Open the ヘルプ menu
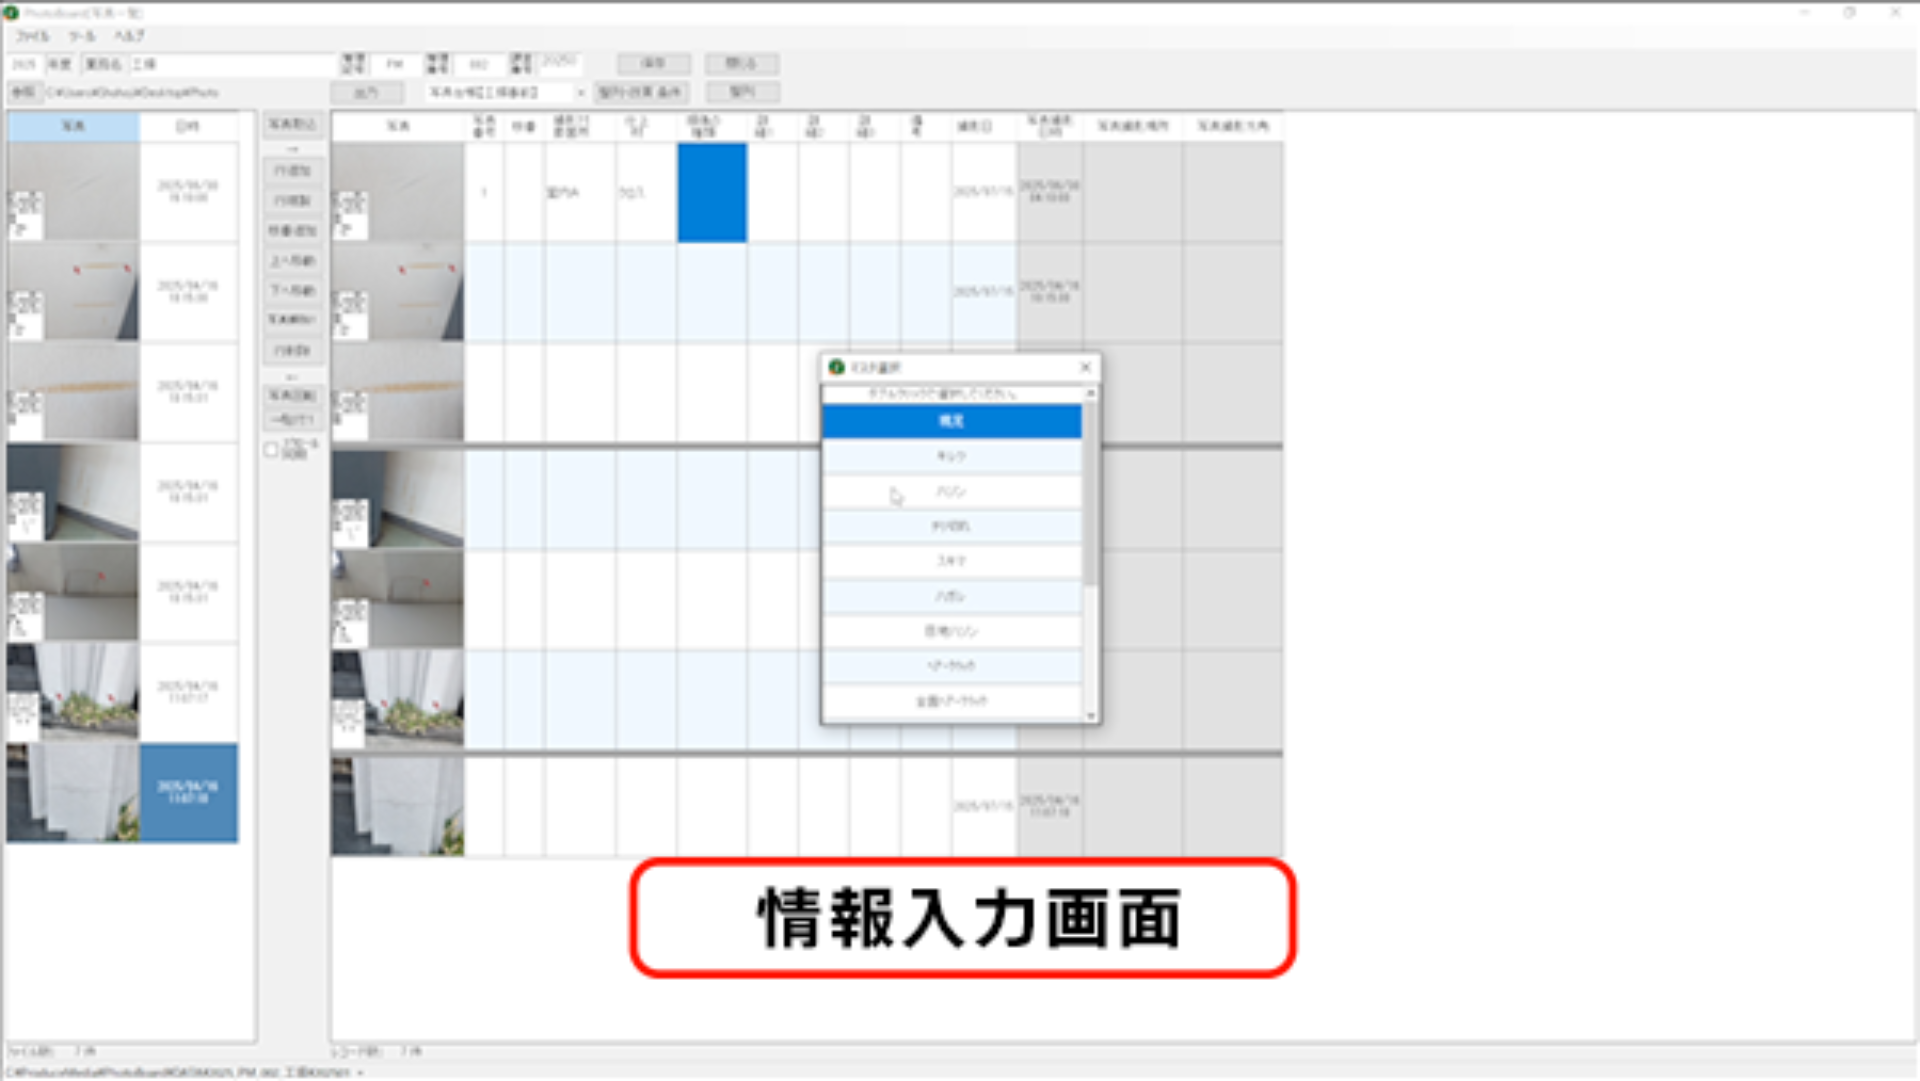 click(x=129, y=36)
